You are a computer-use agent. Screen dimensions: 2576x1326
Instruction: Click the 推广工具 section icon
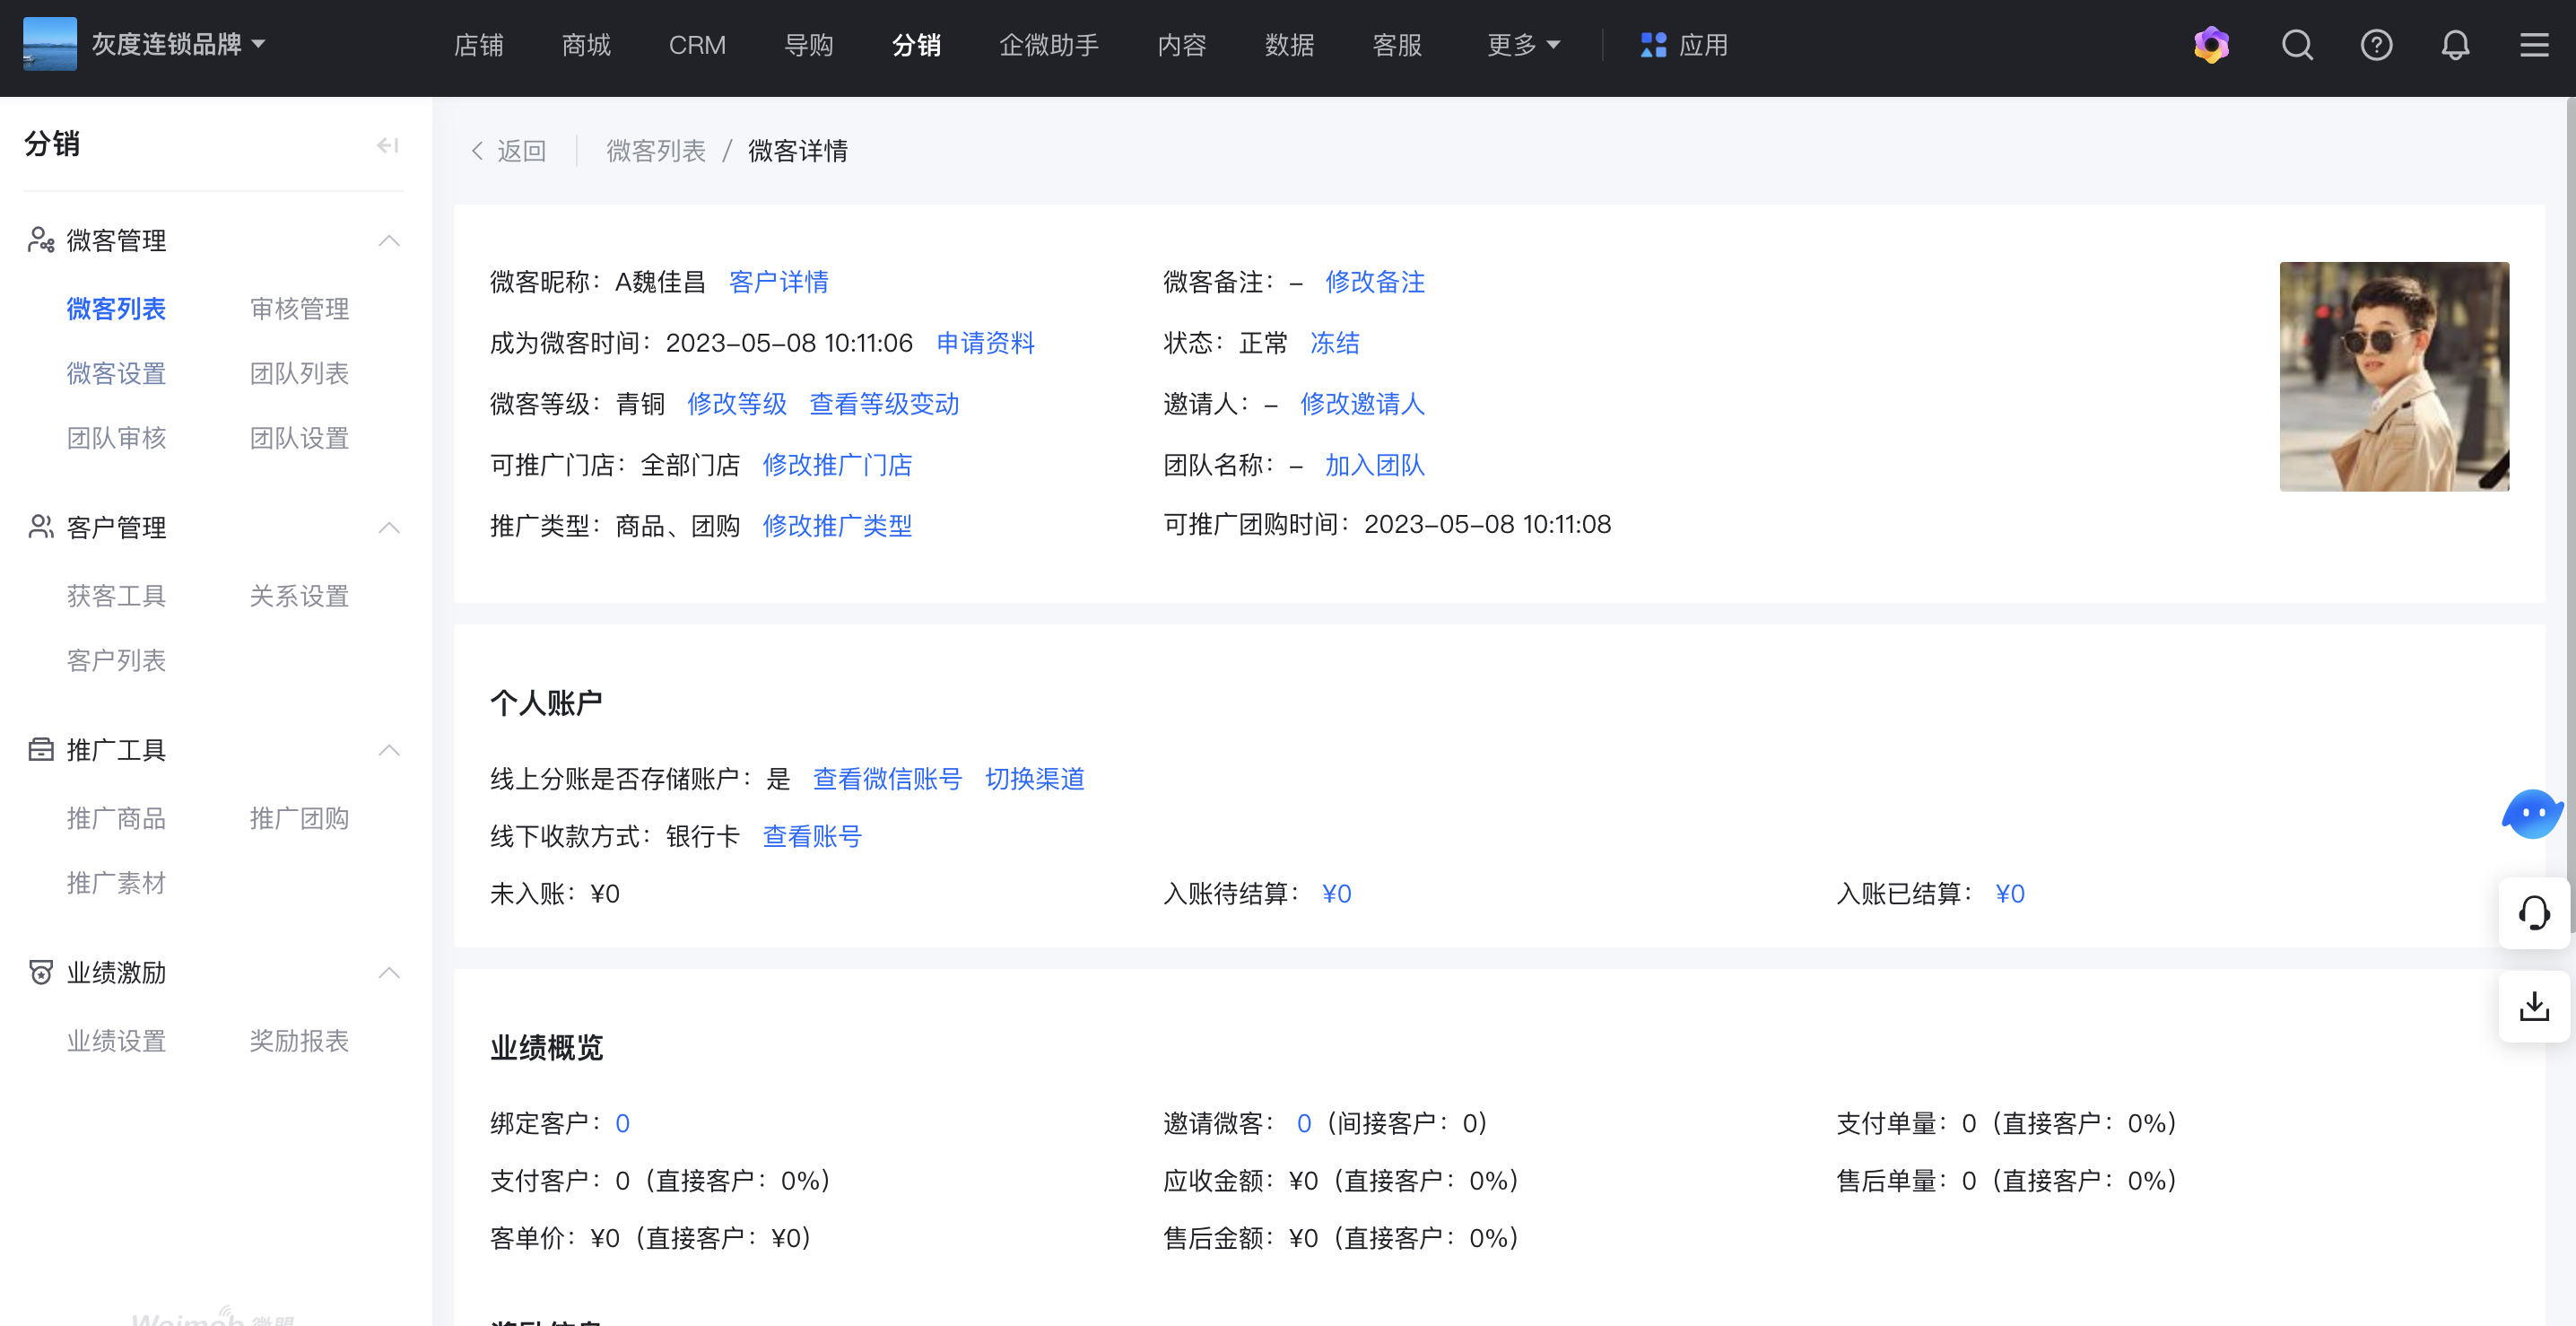41,750
